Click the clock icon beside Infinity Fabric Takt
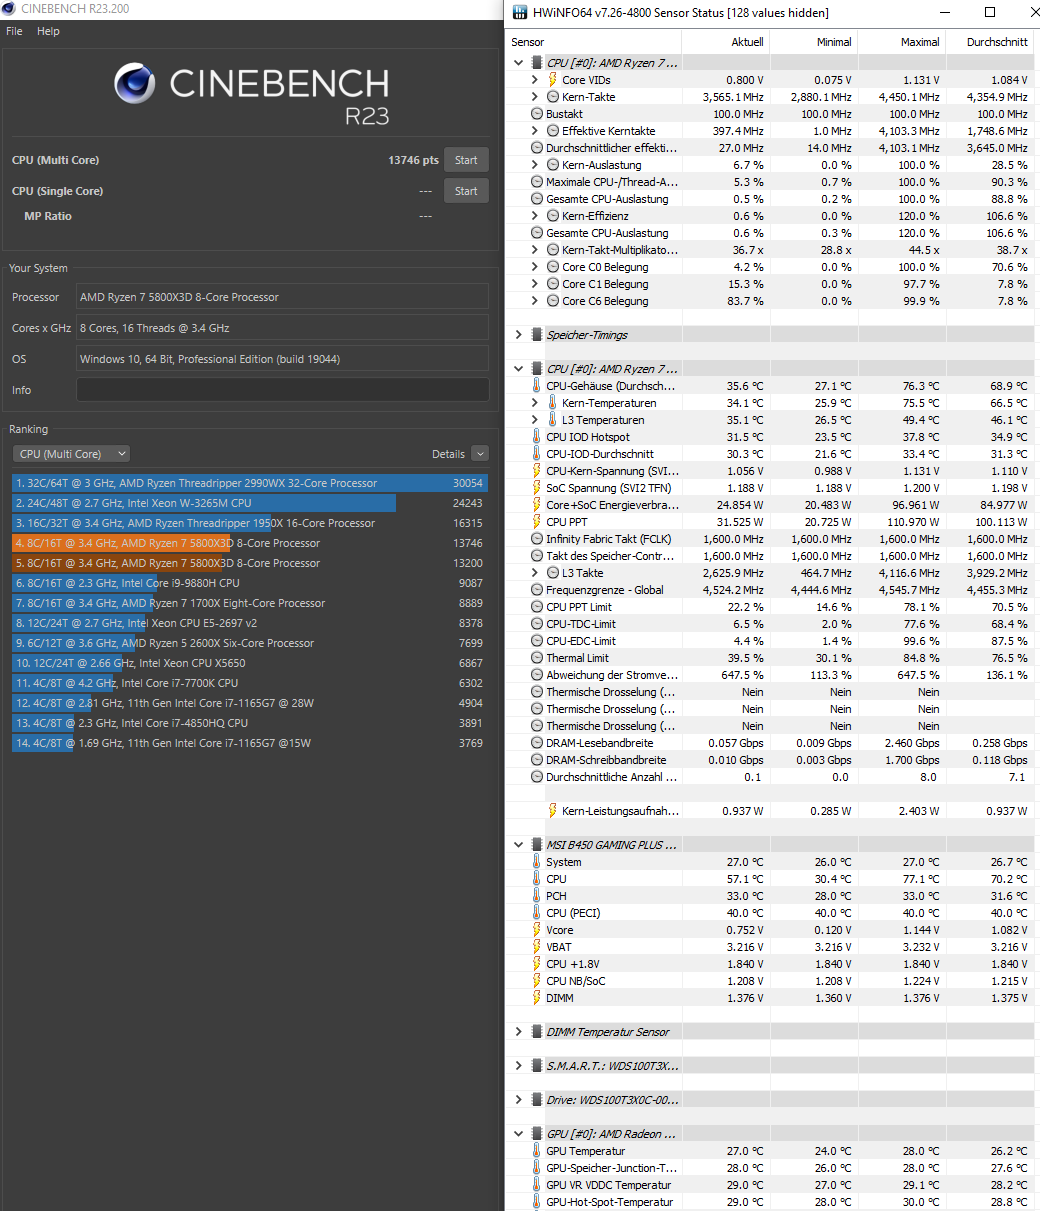 [x=537, y=539]
